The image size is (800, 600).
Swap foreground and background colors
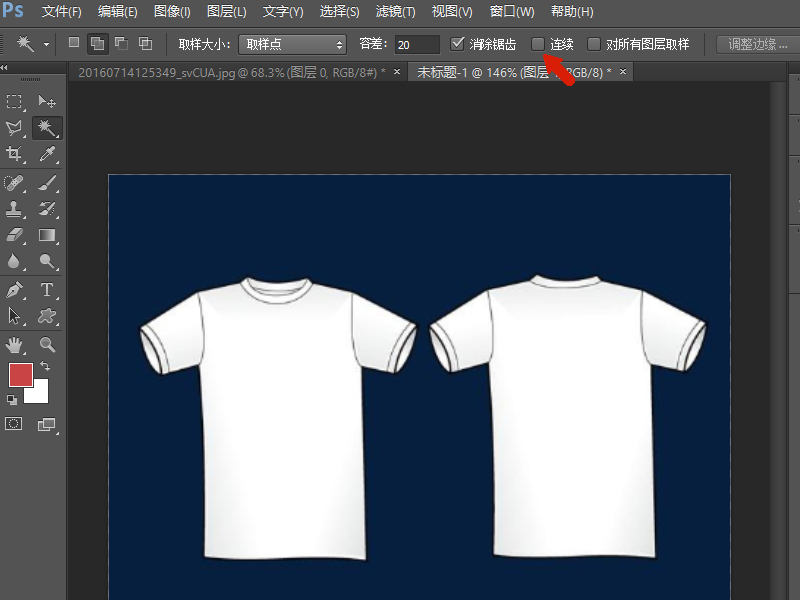45,367
